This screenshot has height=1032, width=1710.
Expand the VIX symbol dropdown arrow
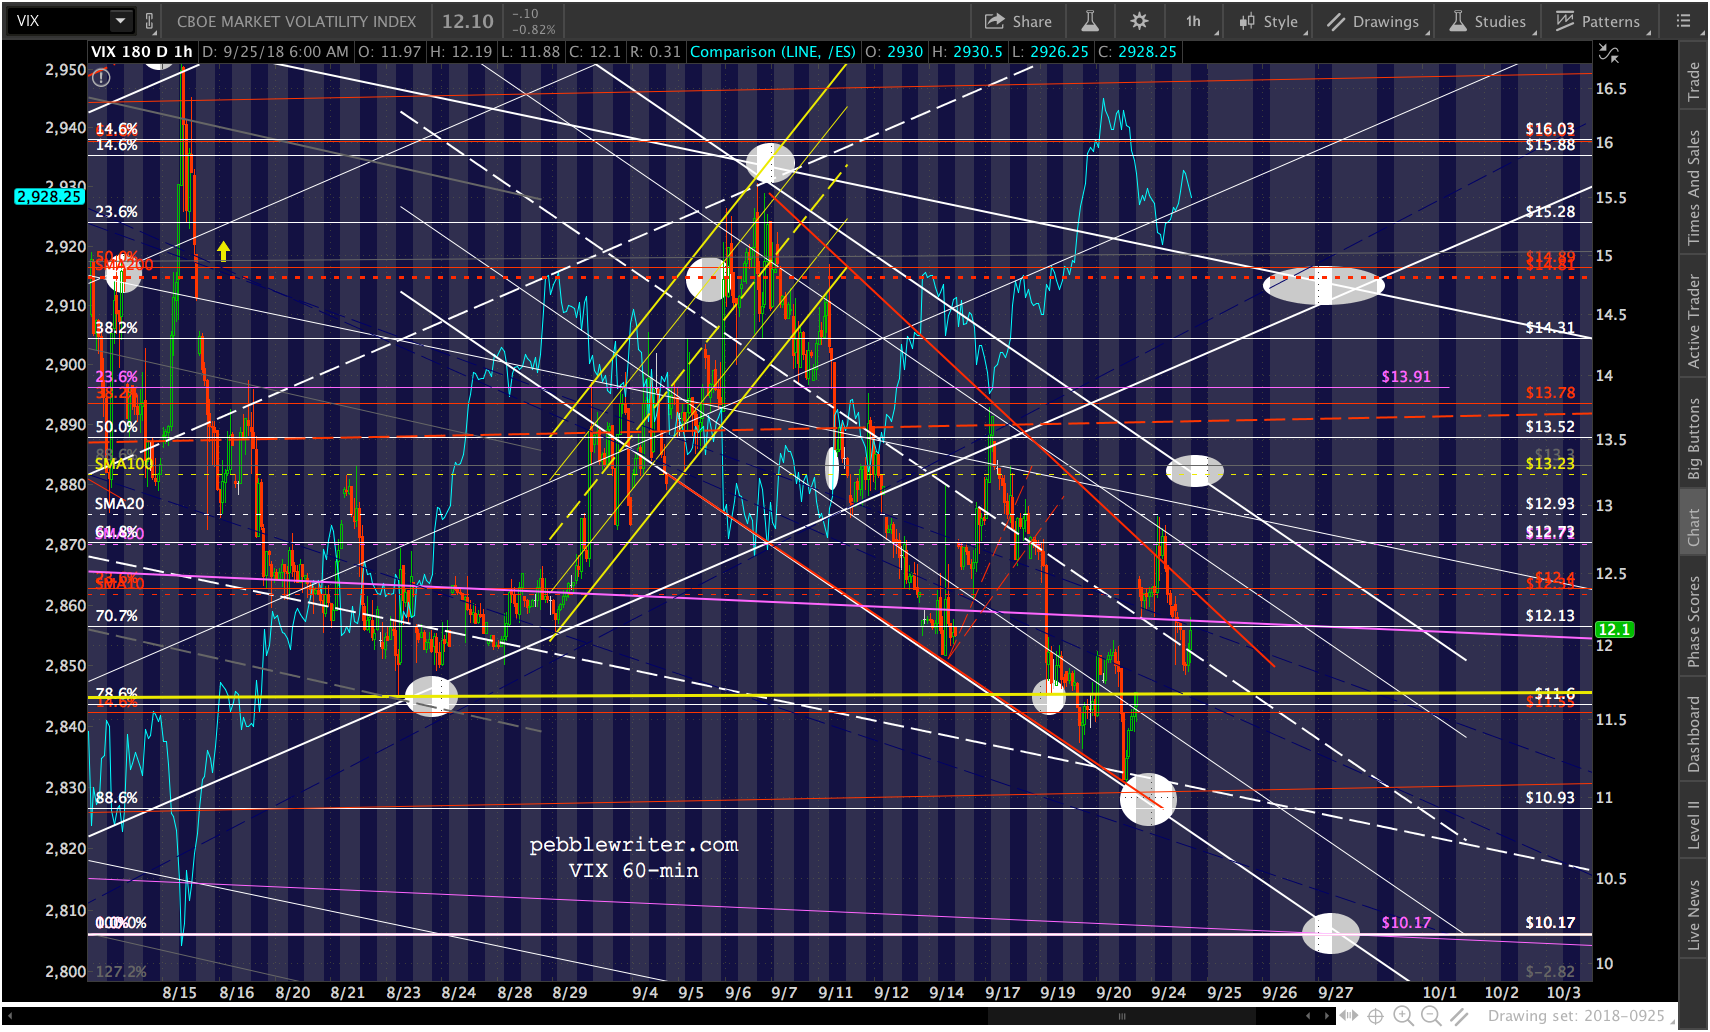120,21
